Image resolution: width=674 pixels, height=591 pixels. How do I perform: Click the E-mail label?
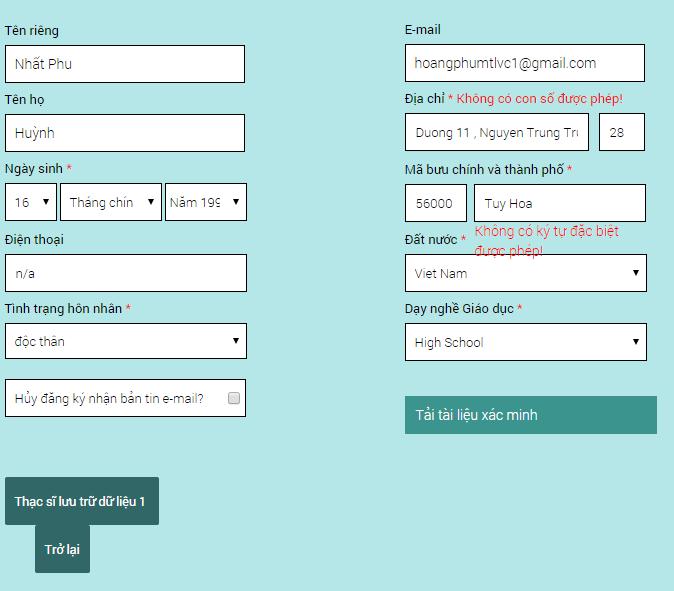tap(423, 30)
